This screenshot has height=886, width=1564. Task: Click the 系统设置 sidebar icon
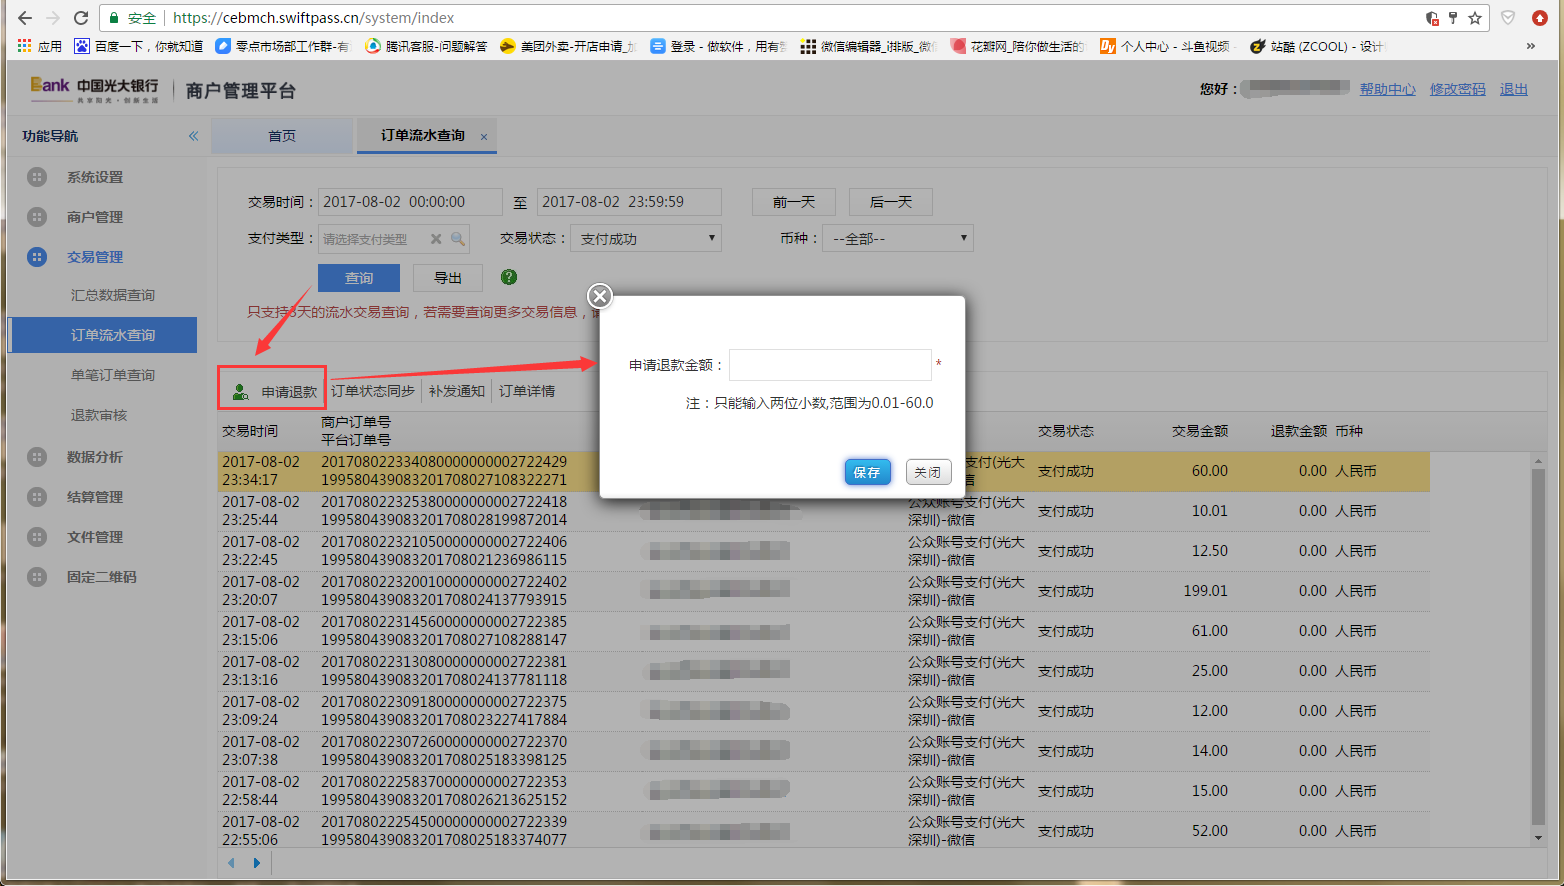pyautogui.click(x=37, y=177)
